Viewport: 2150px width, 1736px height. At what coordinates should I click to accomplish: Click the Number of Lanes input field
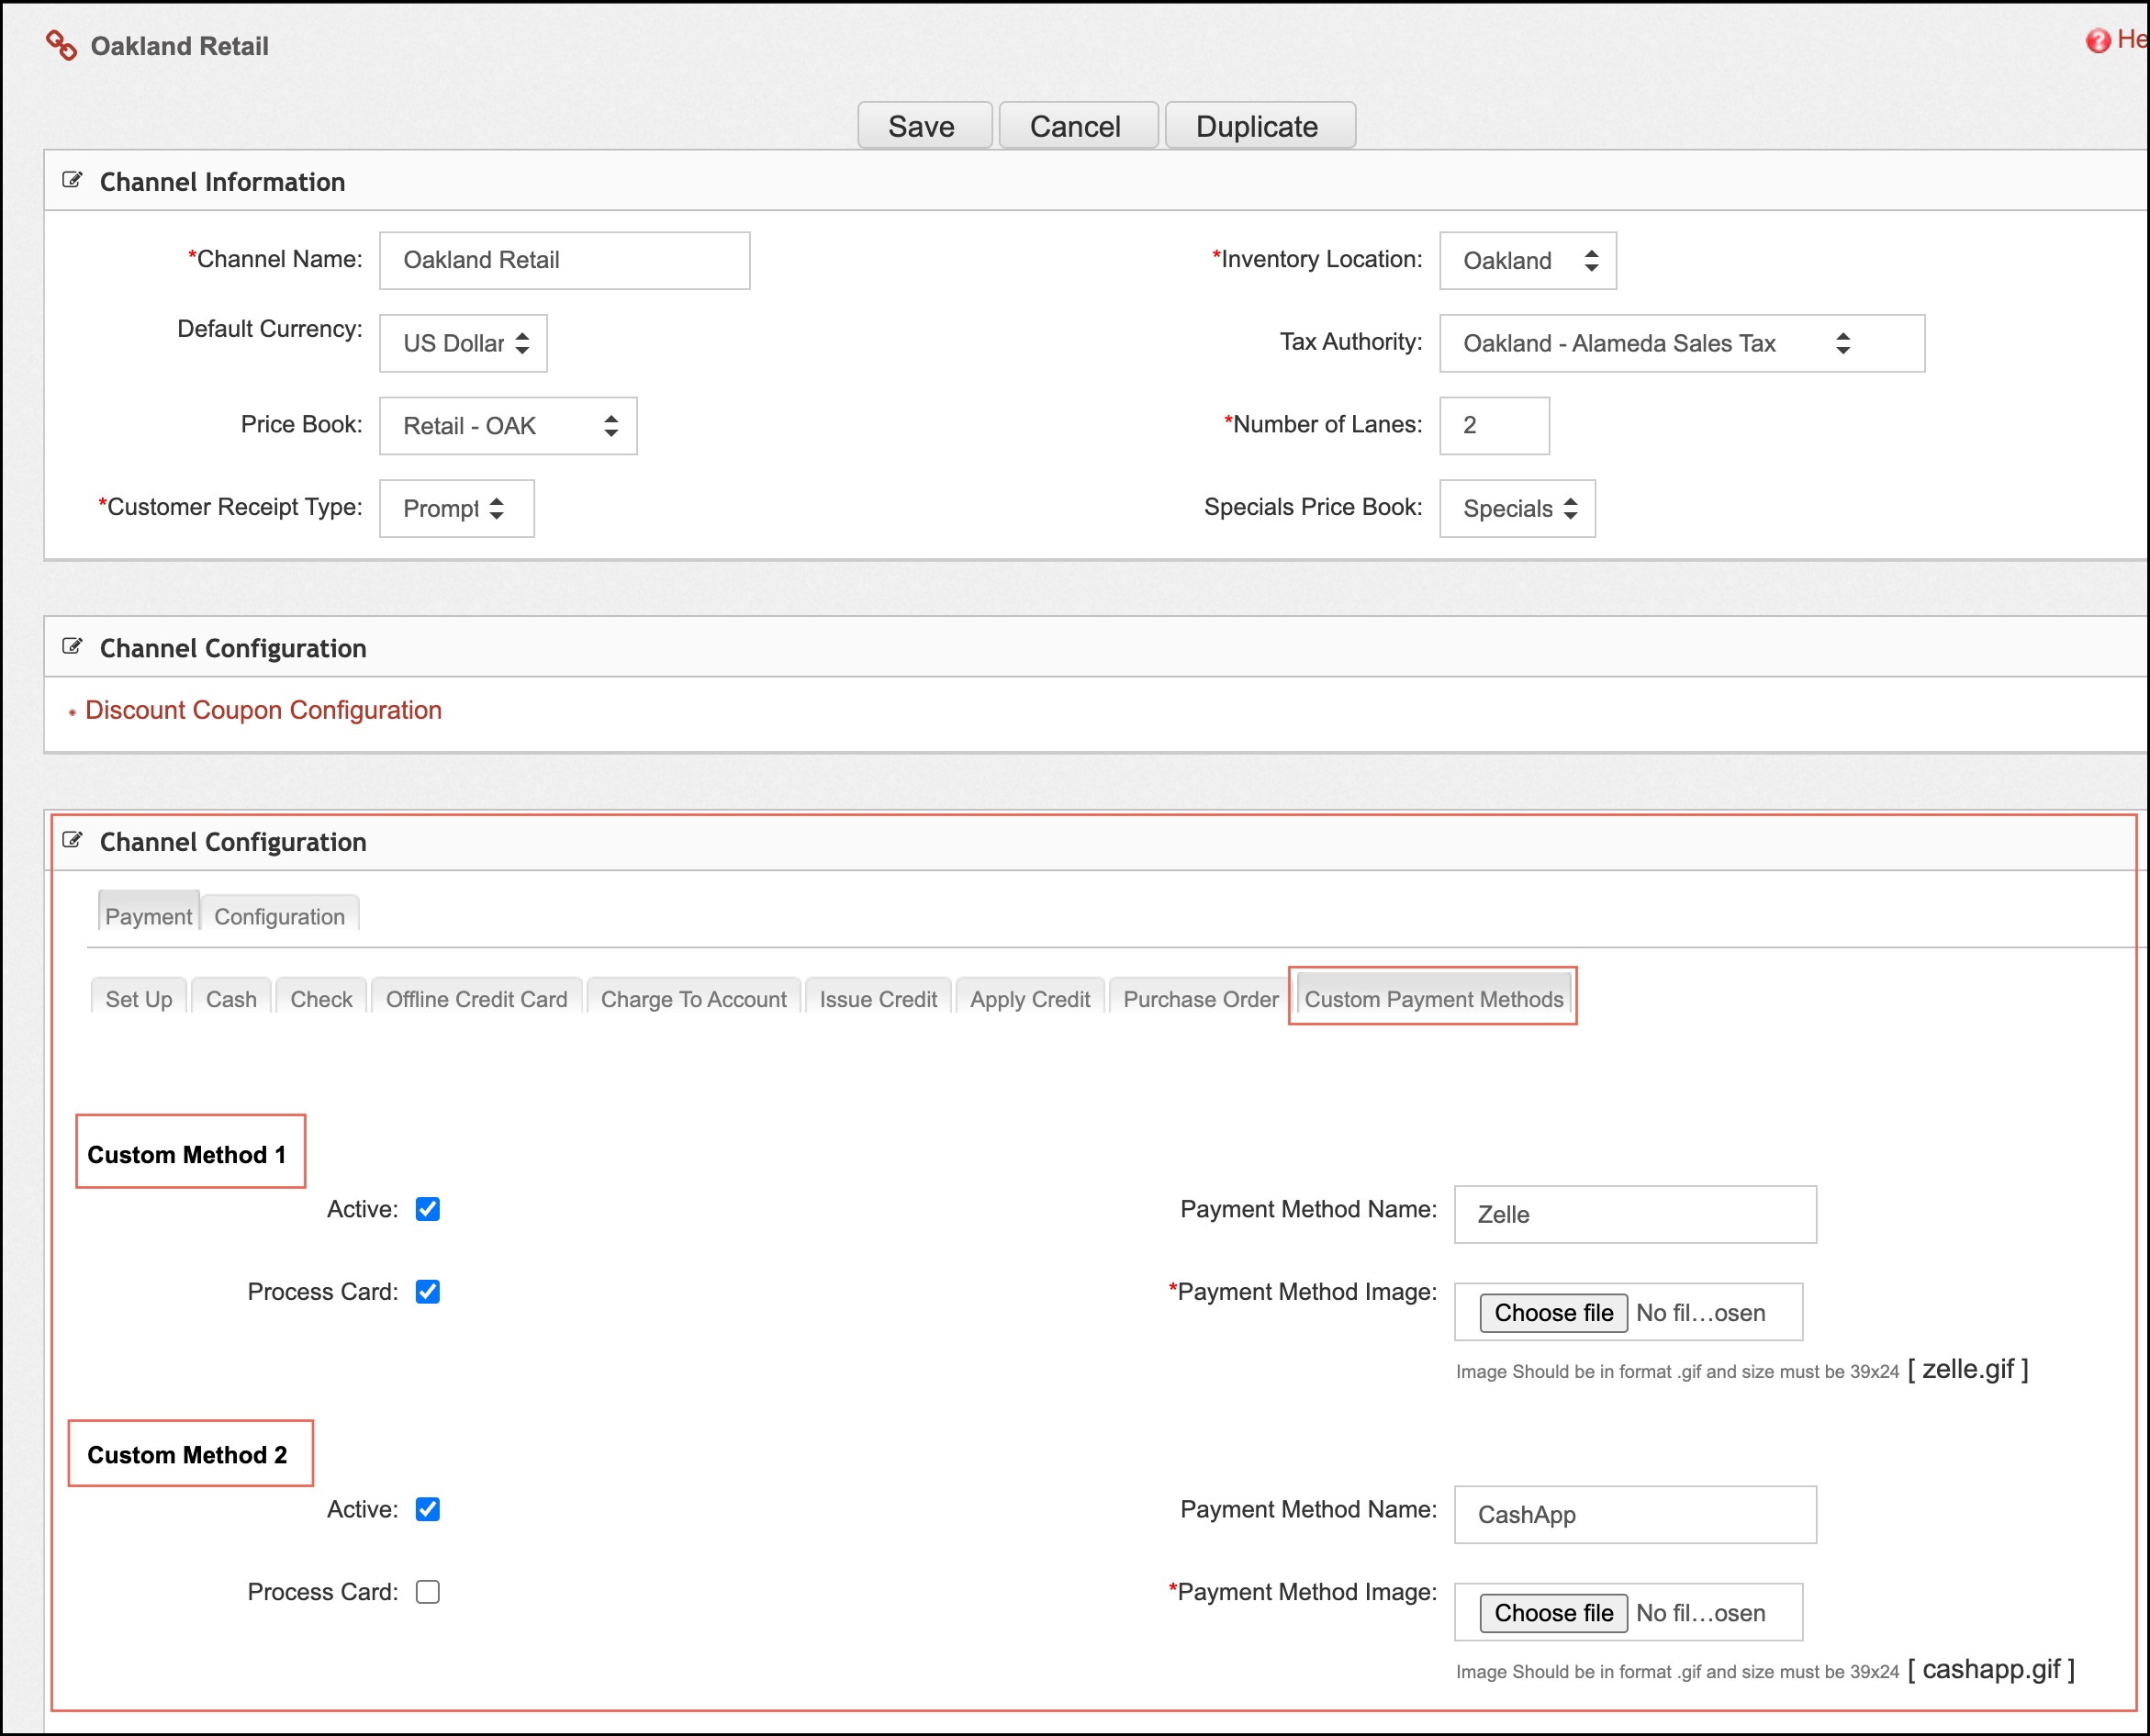(x=1494, y=425)
